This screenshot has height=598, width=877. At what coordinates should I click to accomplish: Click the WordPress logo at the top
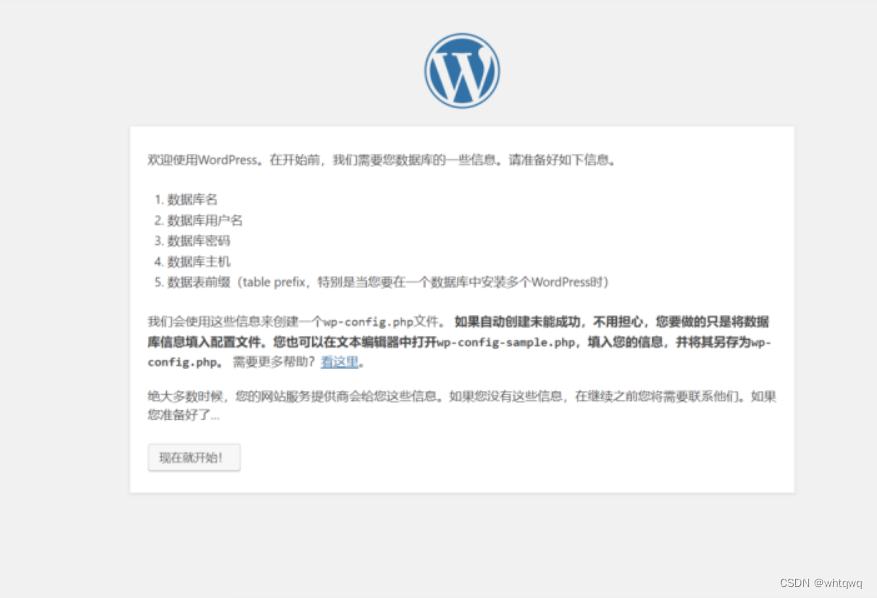(462, 71)
